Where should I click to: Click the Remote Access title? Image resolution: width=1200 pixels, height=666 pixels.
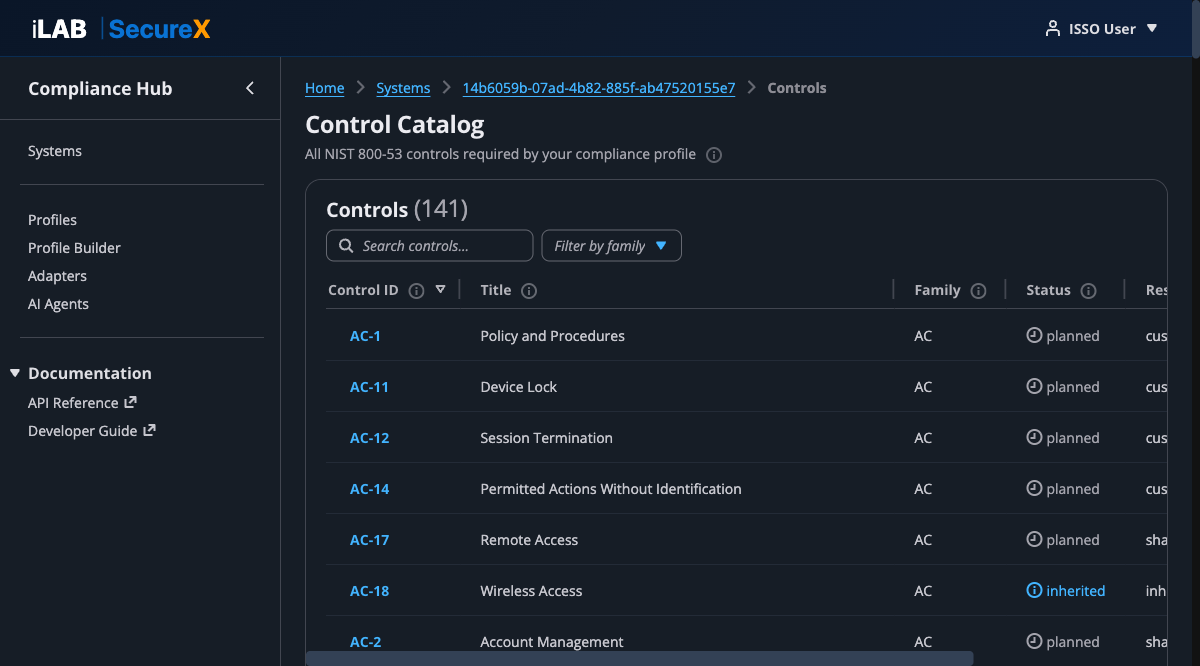(x=529, y=540)
